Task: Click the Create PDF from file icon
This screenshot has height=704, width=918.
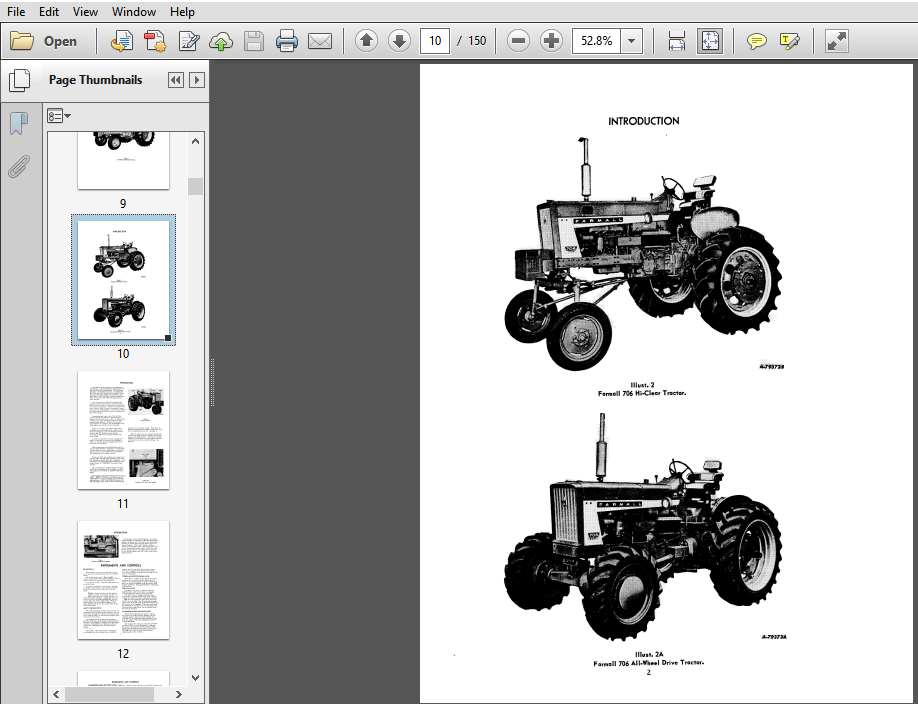Action: [x=122, y=41]
